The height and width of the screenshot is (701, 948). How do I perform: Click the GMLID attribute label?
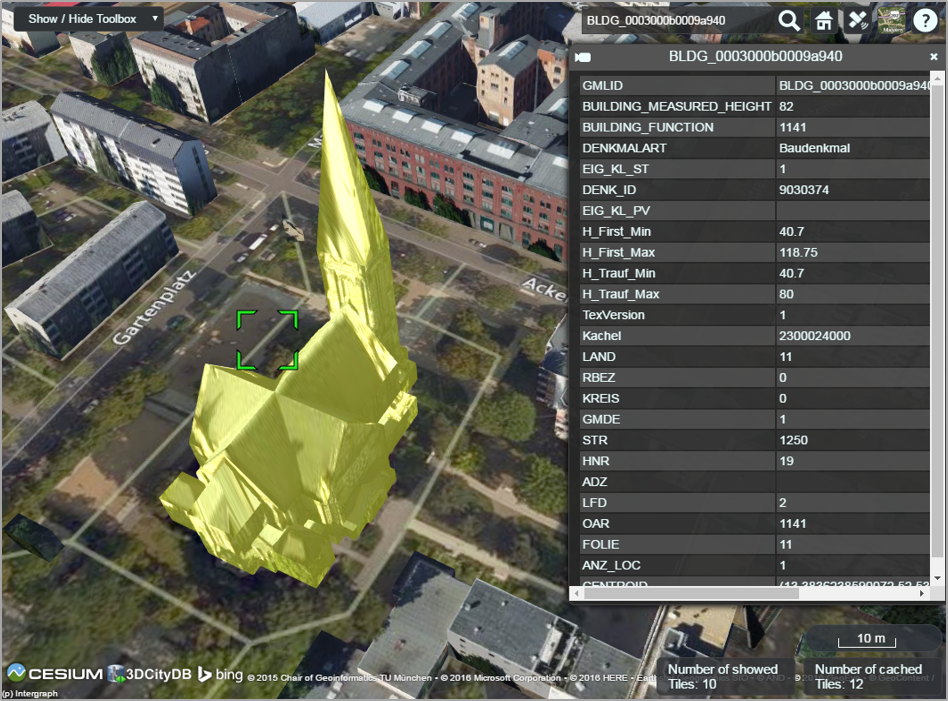602,86
